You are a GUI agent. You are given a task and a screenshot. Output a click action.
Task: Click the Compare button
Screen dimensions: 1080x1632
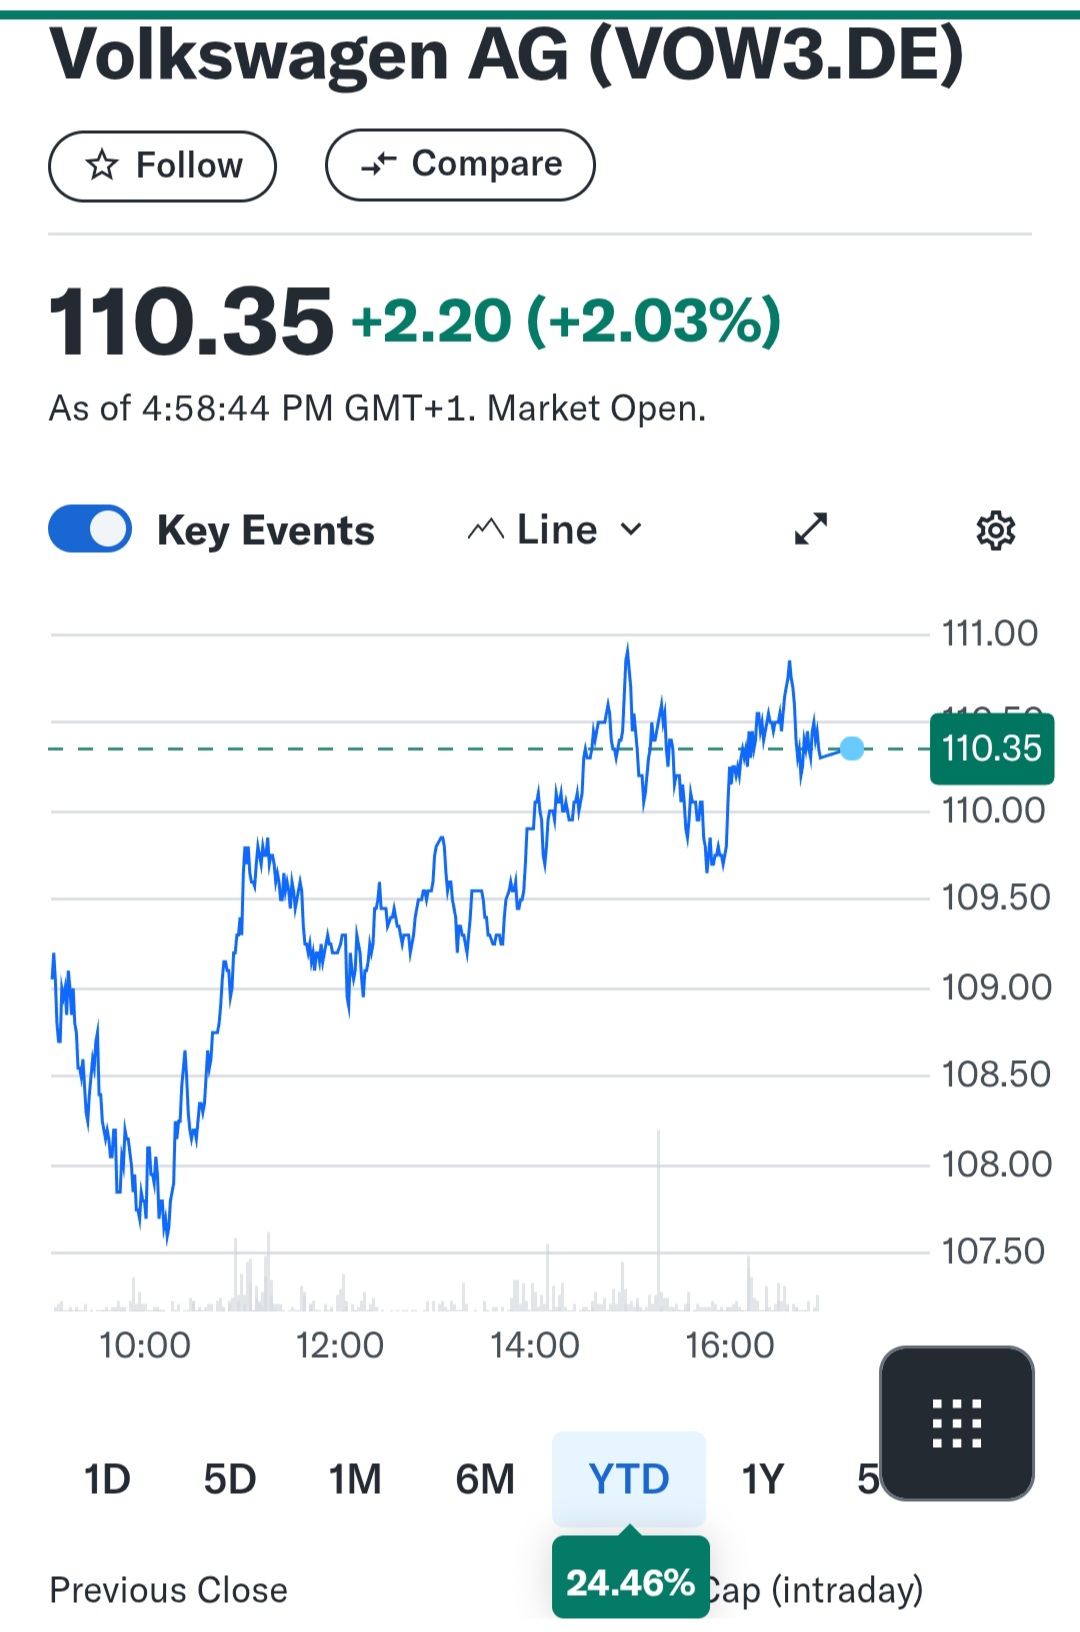coord(460,165)
